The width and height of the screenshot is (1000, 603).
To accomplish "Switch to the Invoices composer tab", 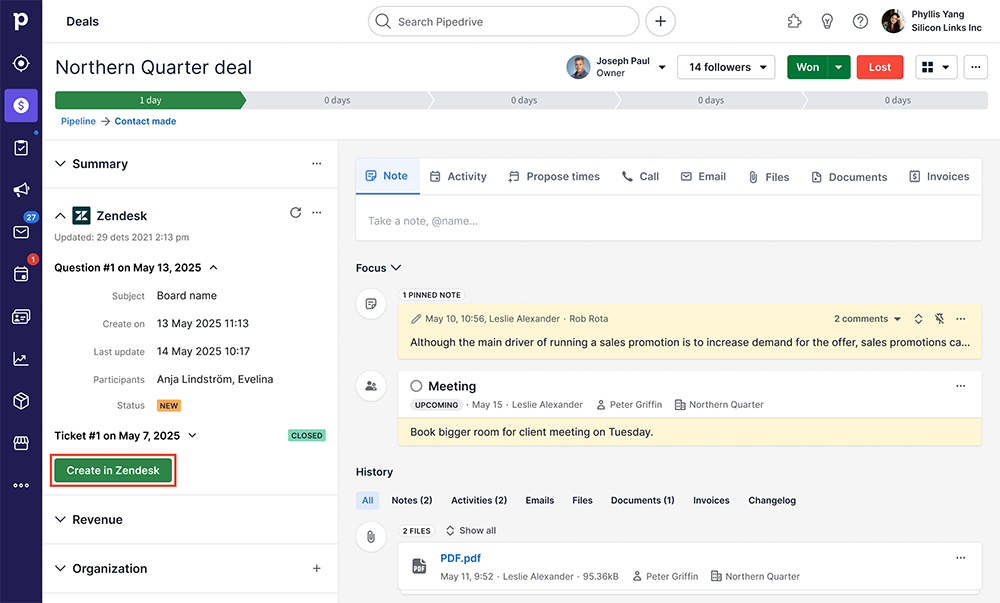I will [939, 177].
